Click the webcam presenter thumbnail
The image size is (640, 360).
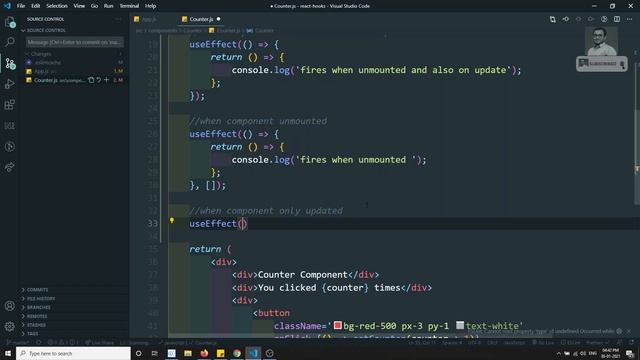point(601,41)
